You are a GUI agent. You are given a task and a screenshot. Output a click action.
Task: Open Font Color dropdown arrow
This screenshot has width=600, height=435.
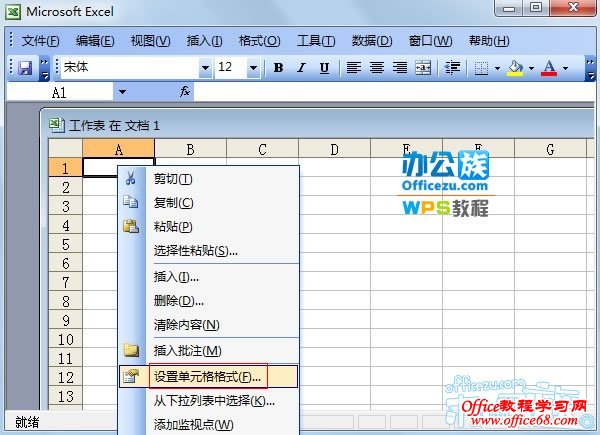coord(566,68)
